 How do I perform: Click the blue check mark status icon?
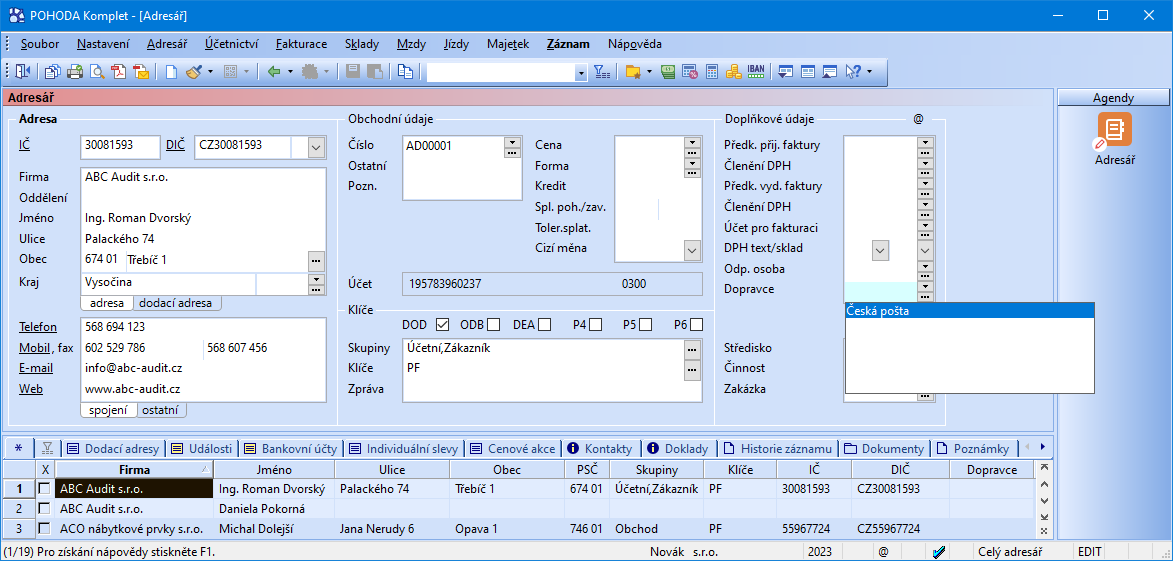(940, 552)
